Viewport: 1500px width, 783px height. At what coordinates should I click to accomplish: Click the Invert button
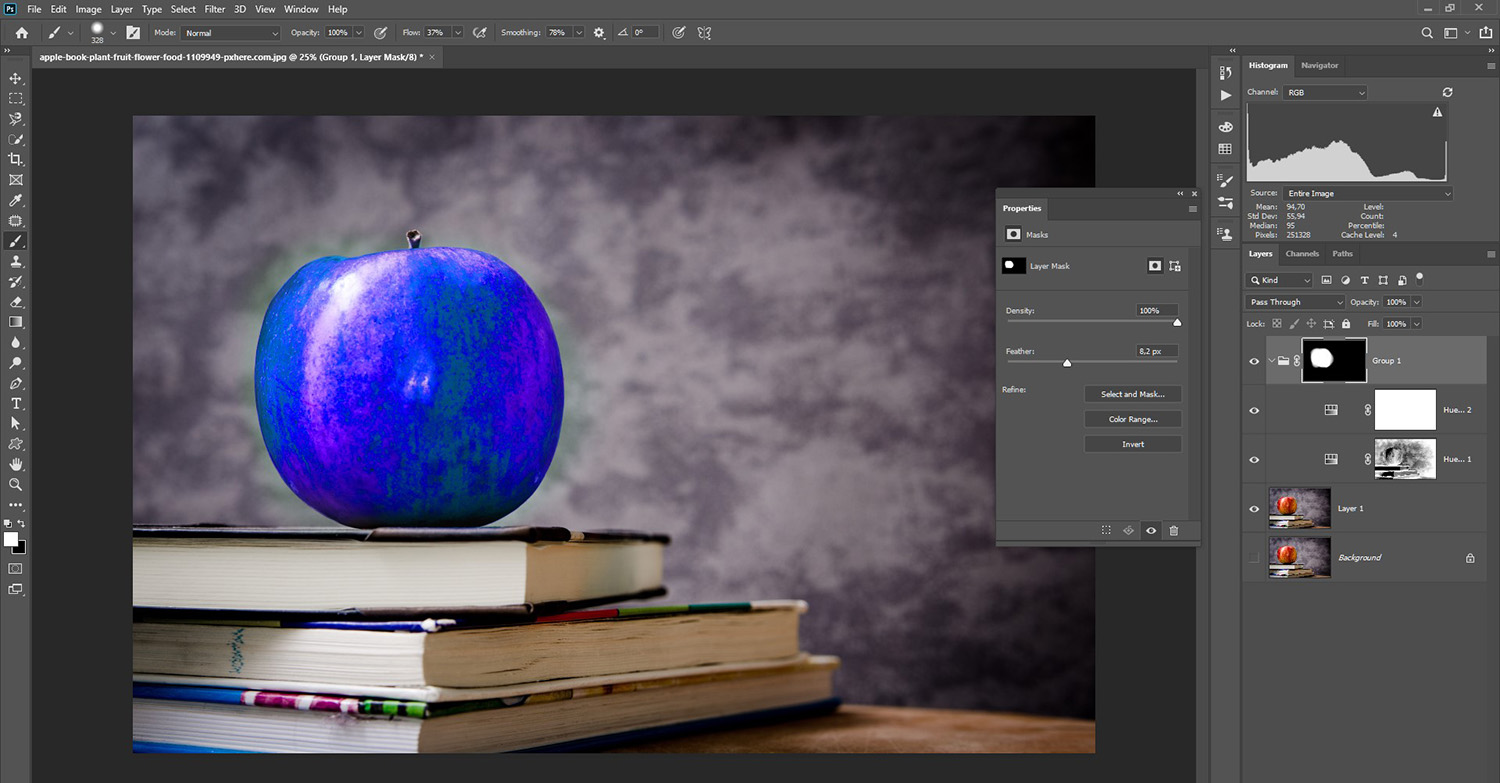coord(1132,444)
